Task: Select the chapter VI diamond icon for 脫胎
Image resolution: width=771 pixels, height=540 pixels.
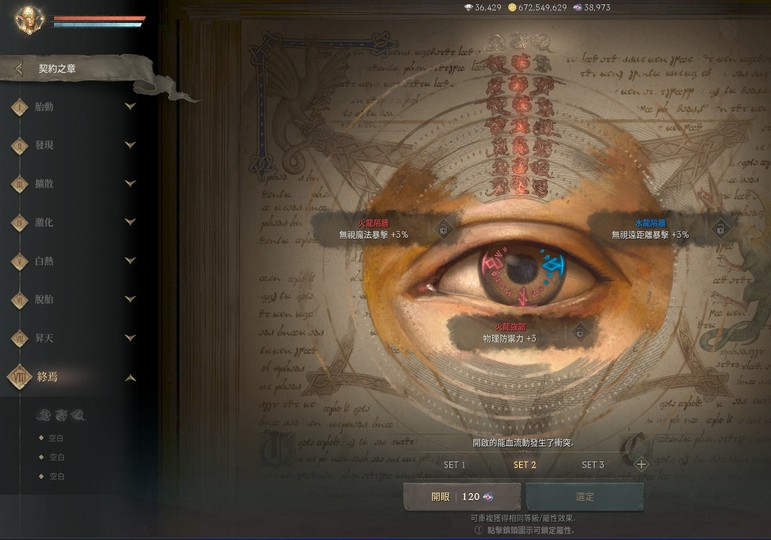Action: pos(20,300)
